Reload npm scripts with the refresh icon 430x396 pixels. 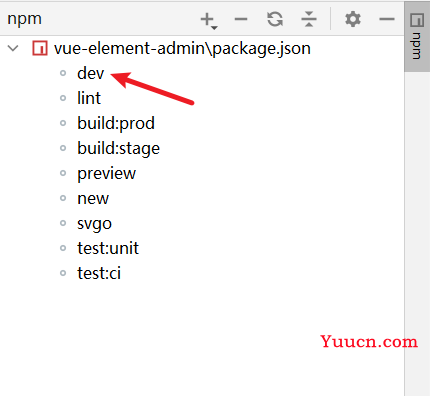[x=275, y=19]
